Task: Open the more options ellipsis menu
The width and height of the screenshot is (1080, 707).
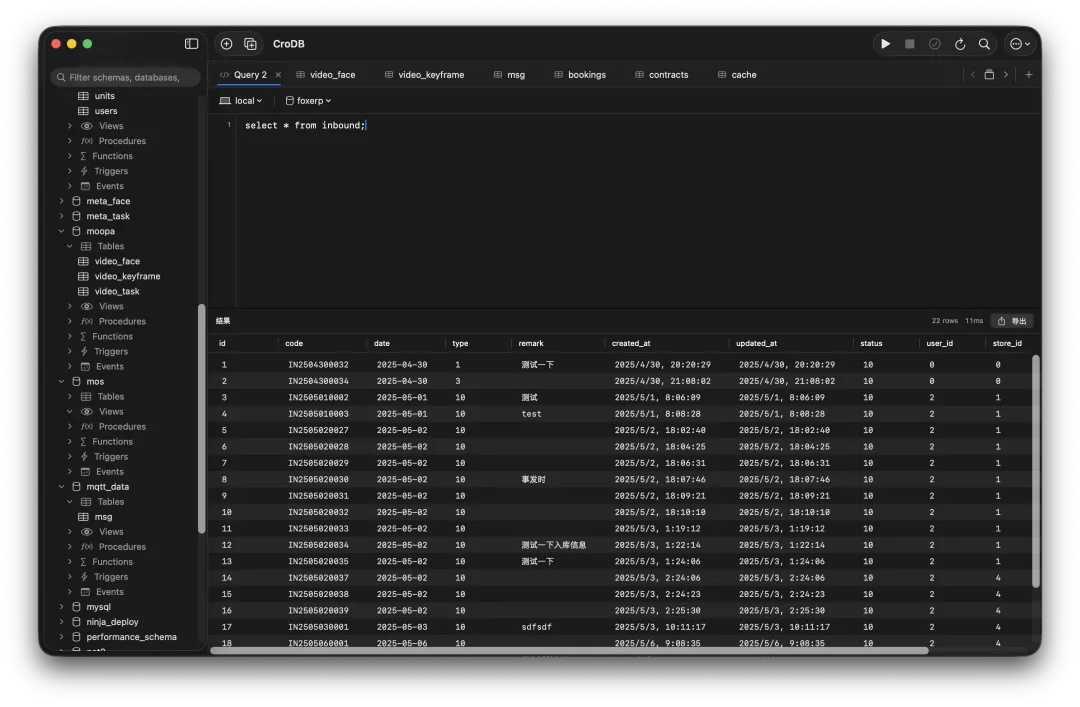Action: (1019, 43)
